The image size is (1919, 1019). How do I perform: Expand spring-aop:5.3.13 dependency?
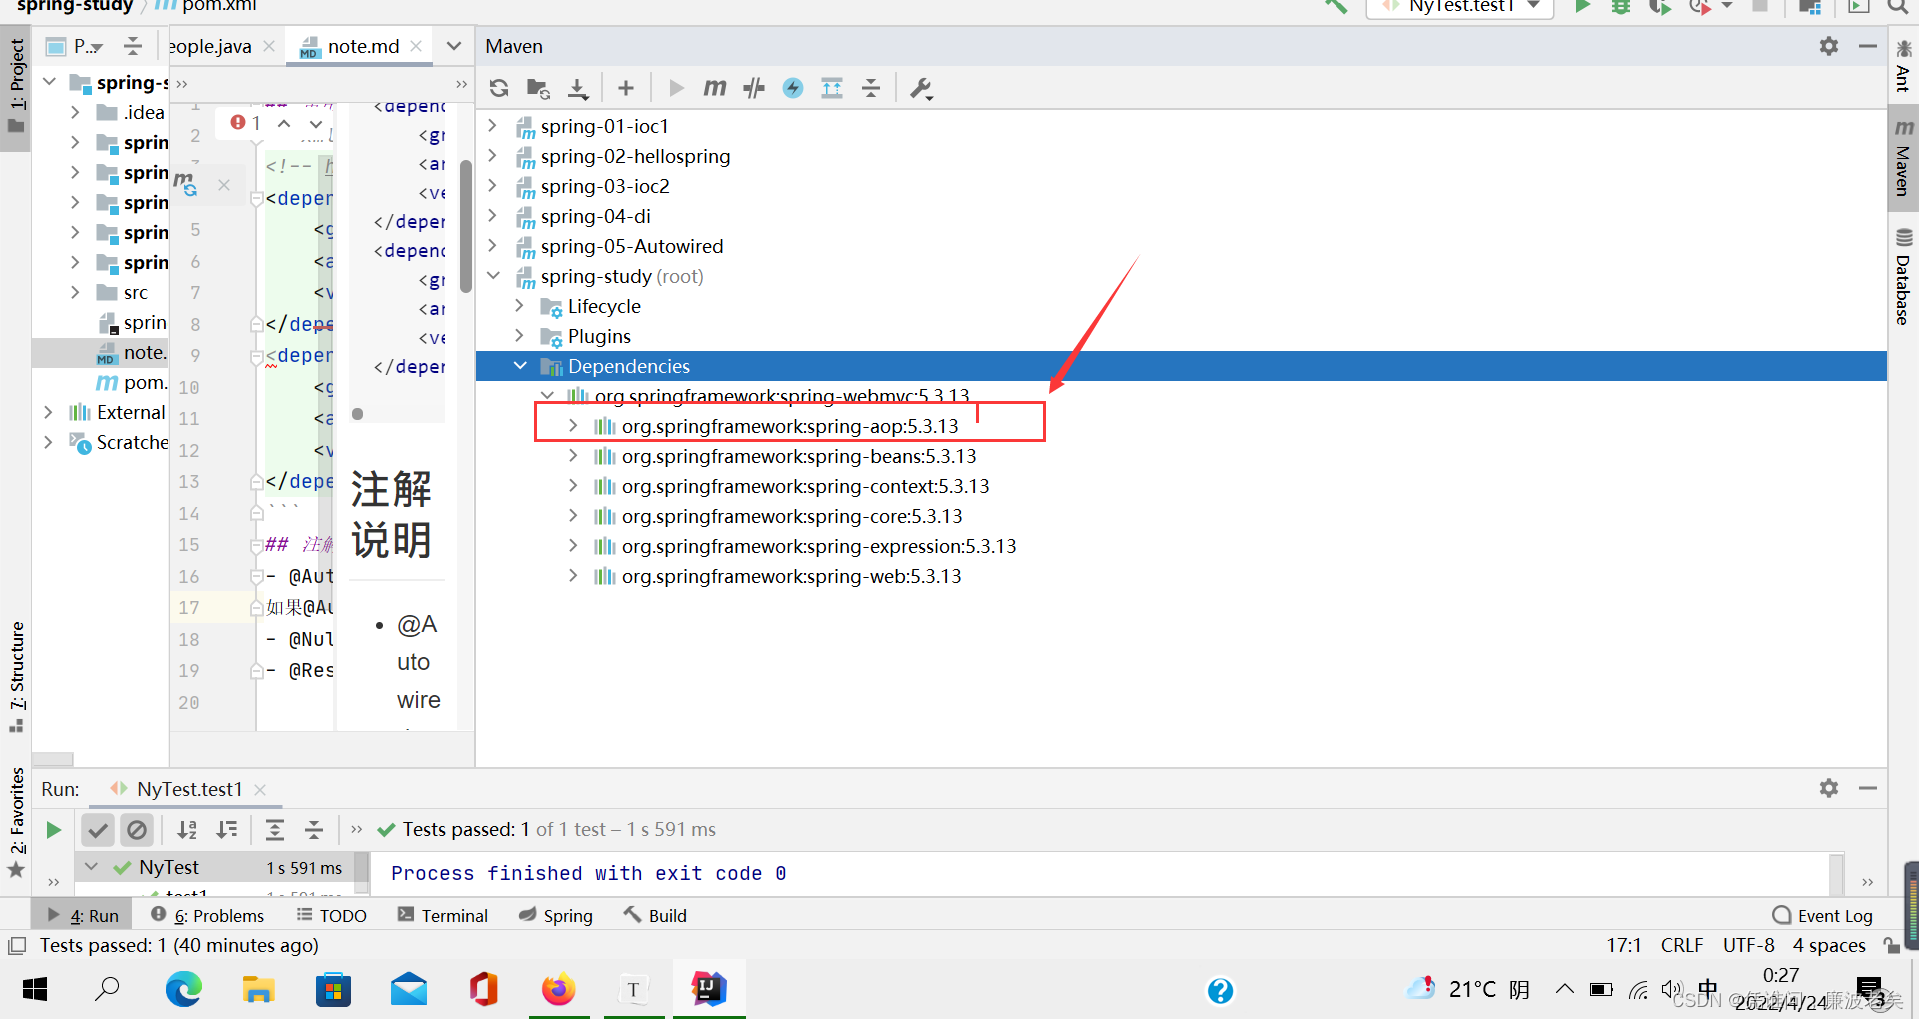(x=573, y=426)
